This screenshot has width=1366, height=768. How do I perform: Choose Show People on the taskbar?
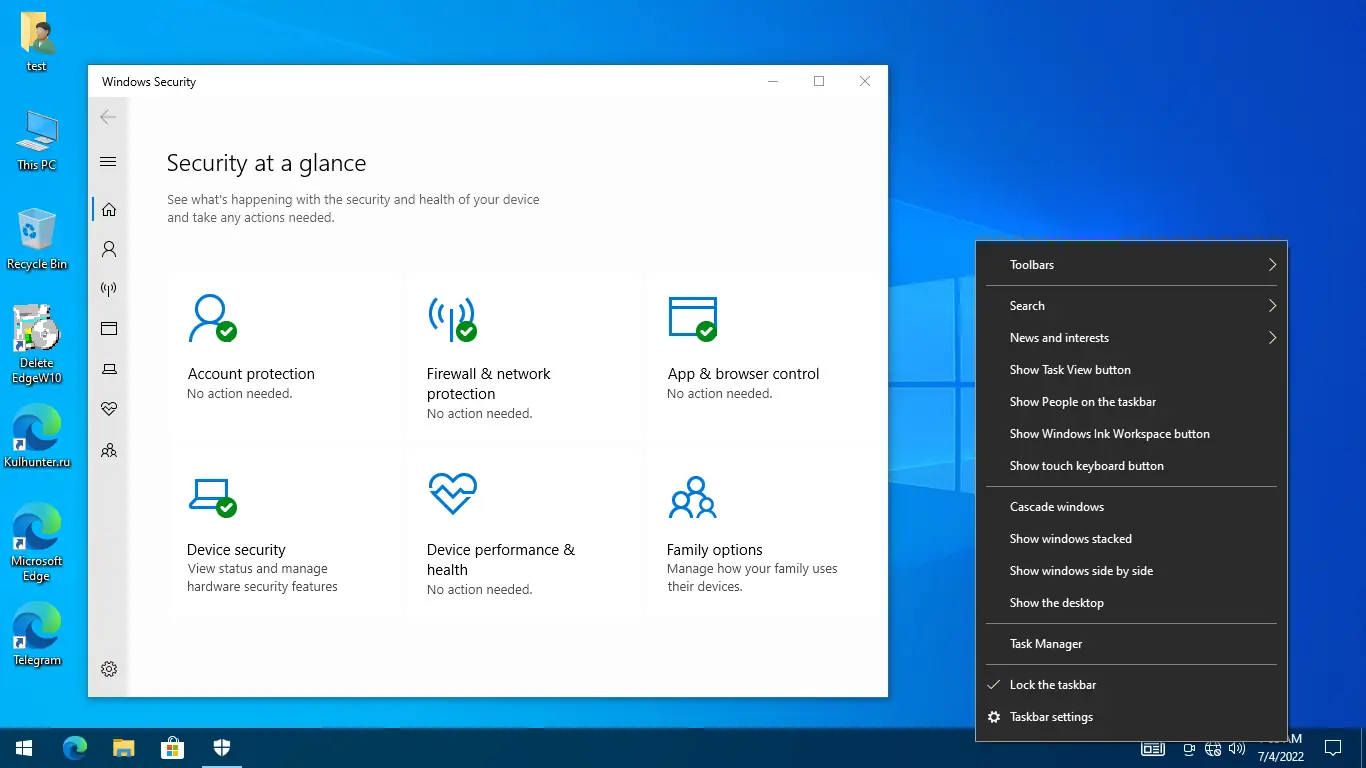pos(1131,402)
